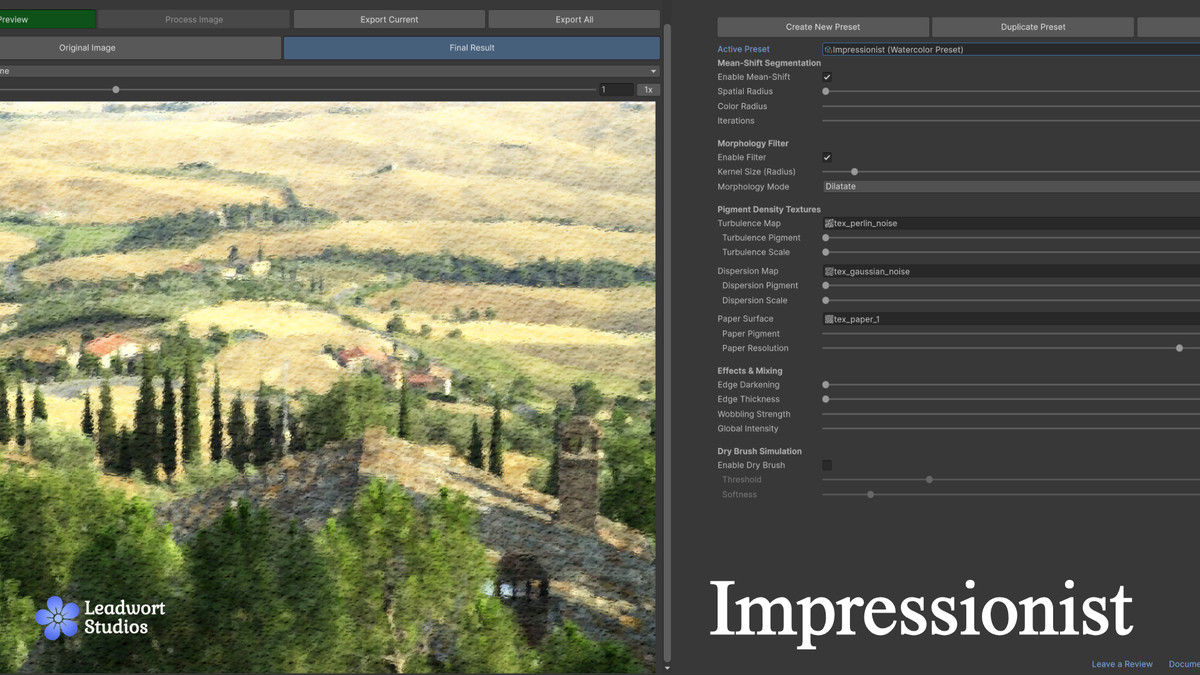Open the Leave a Review link

1122,664
